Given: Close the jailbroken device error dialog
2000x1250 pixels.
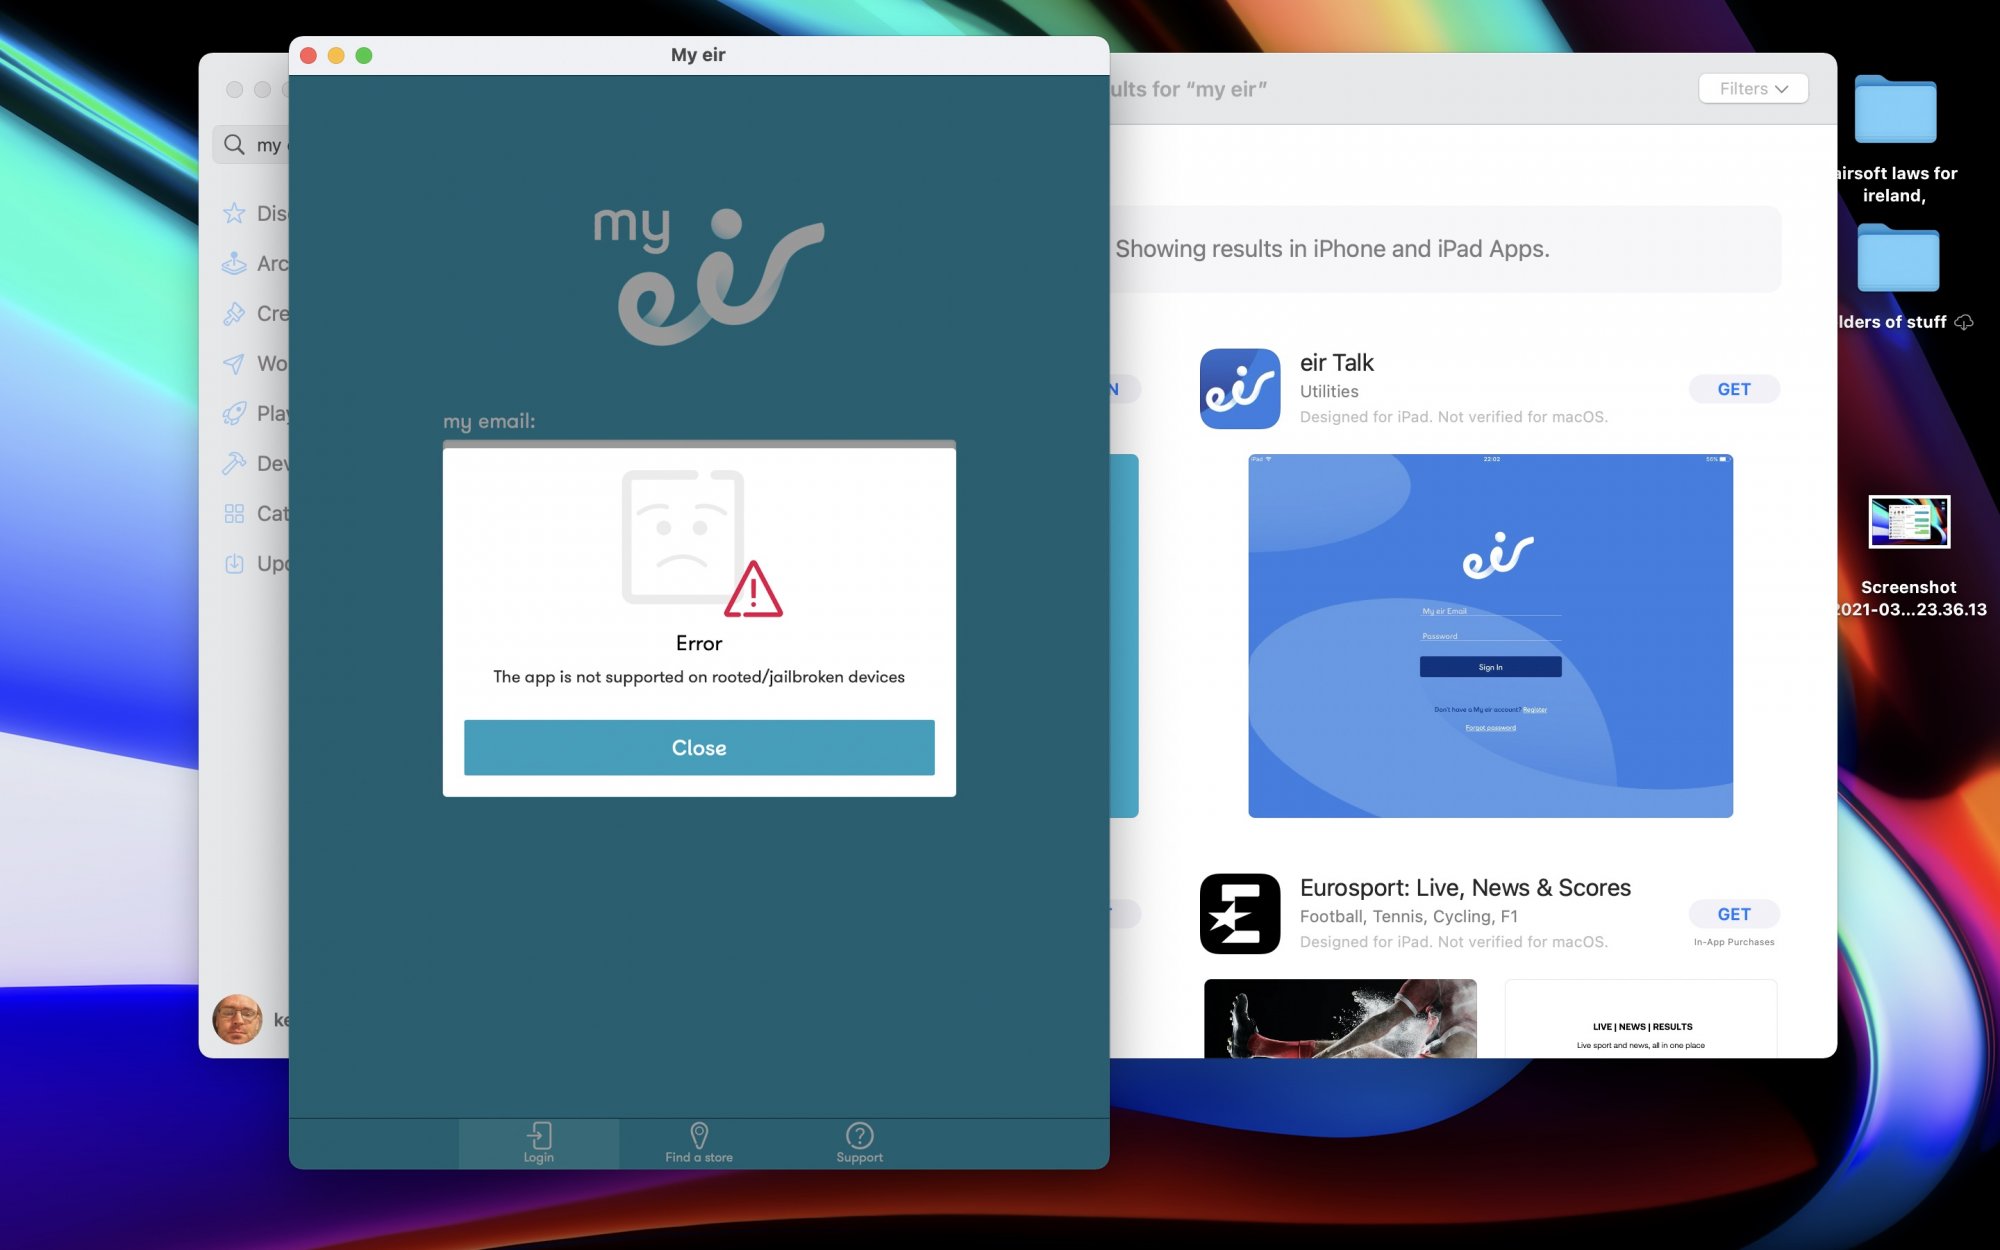Looking at the screenshot, I should (x=699, y=747).
